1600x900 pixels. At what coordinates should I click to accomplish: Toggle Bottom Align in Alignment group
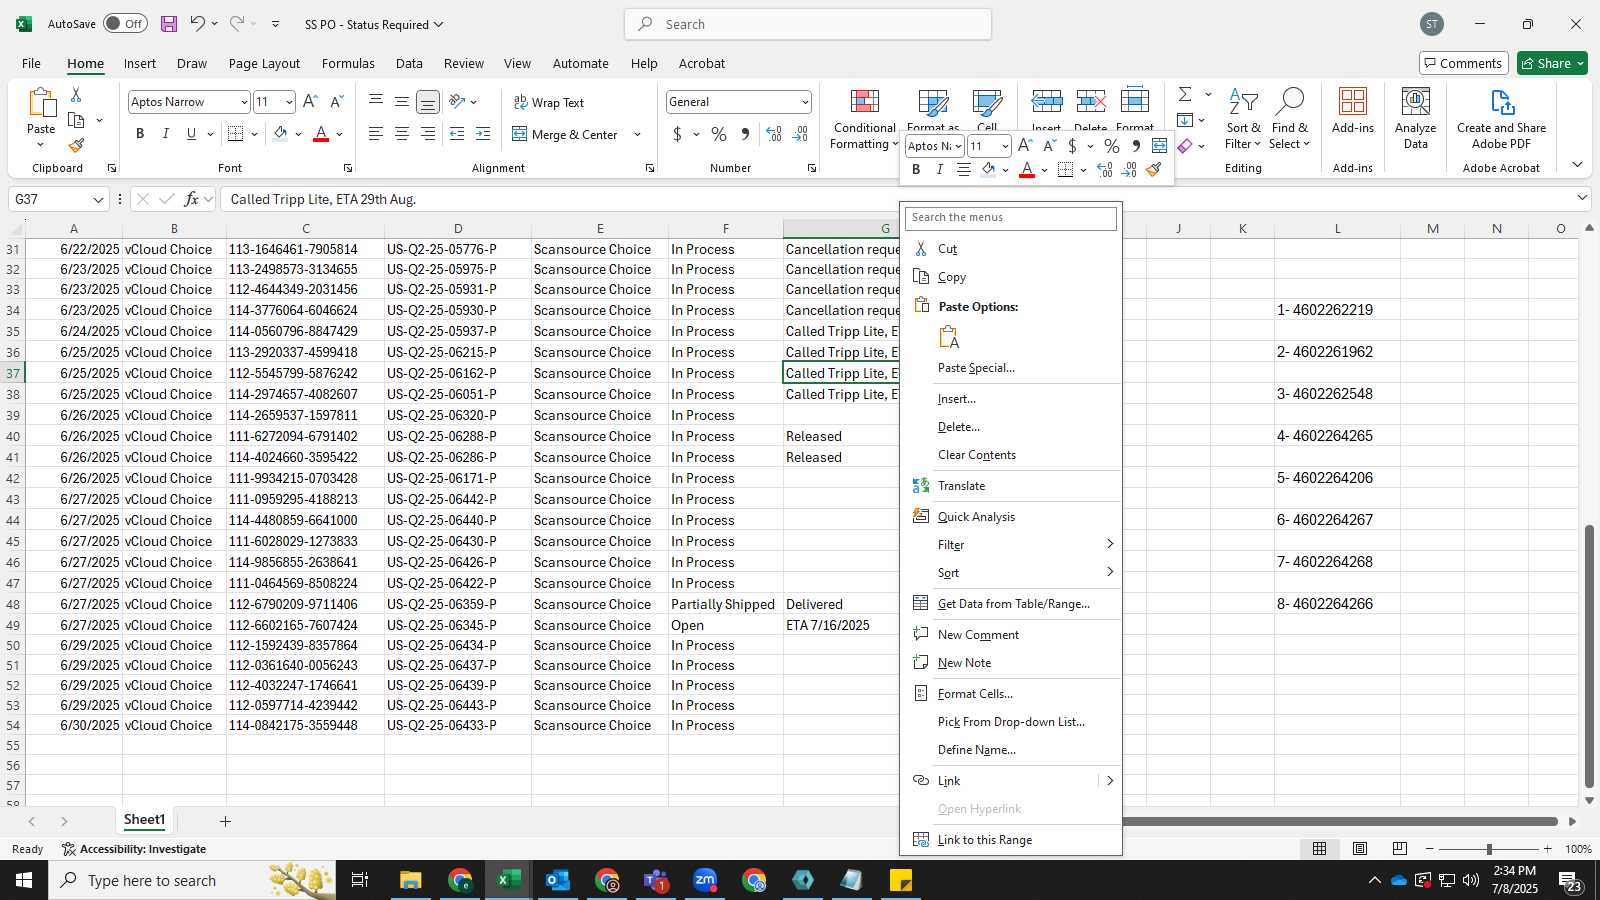click(x=427, y=102)
